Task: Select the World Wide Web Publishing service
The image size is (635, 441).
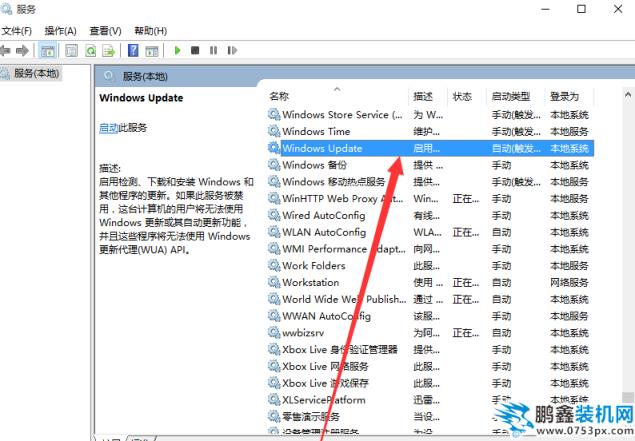Action: coord(430,299)
